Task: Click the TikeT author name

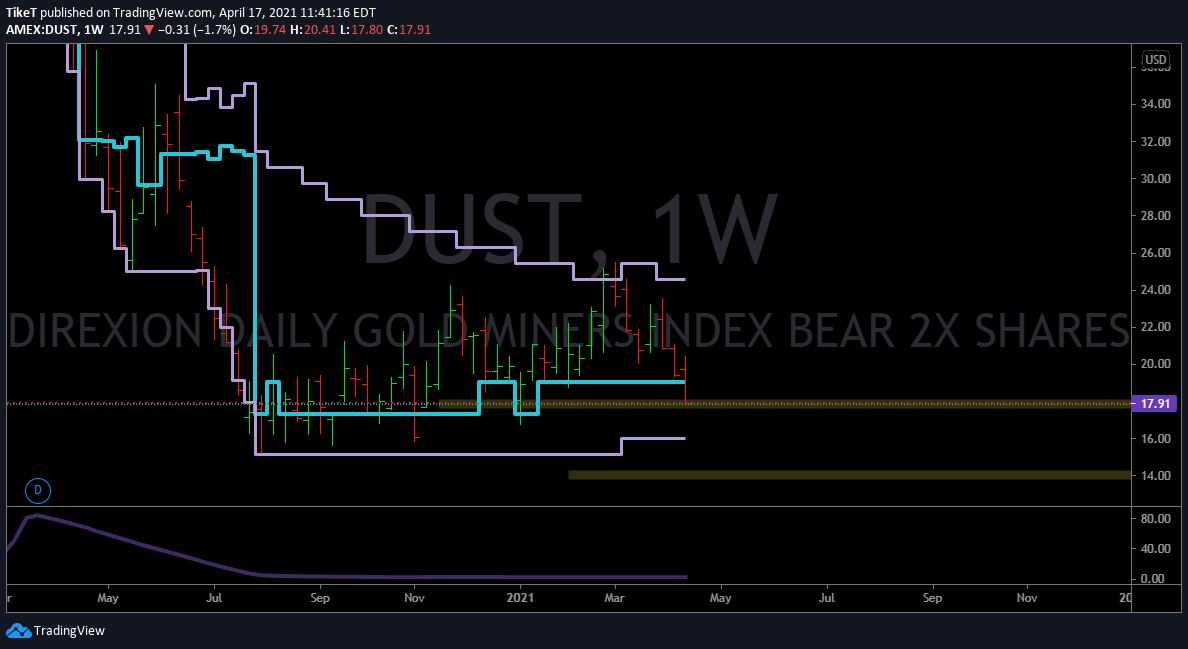Action: 21,12
